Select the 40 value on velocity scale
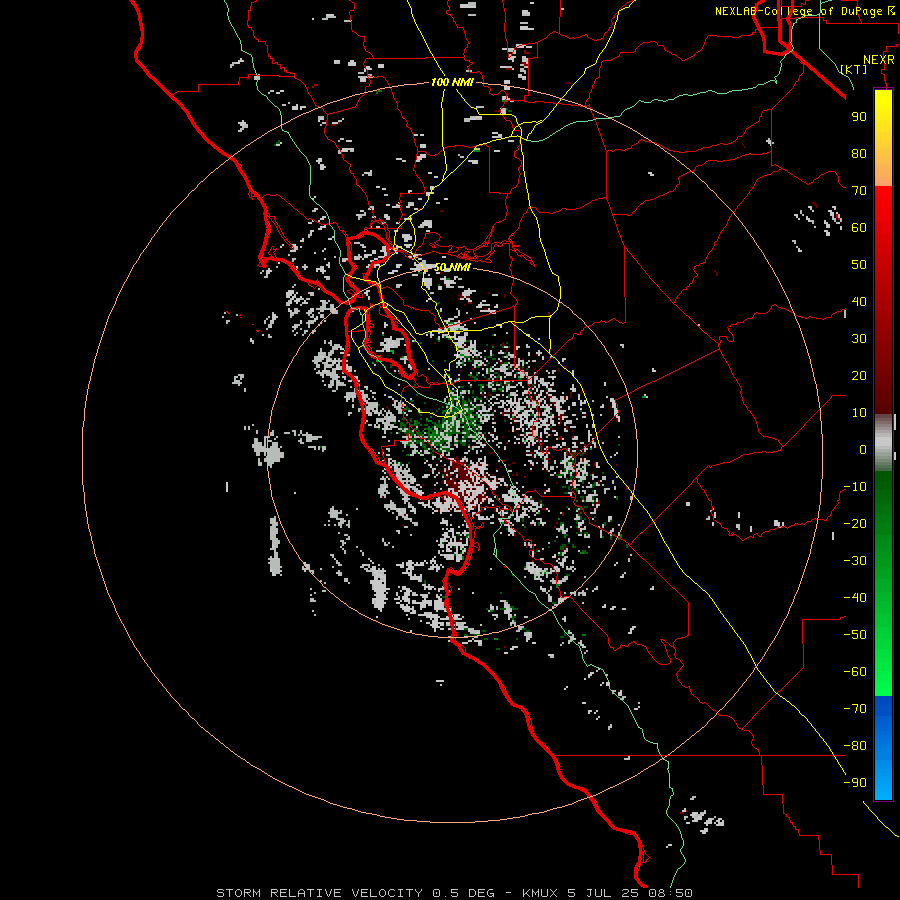900x900 pixels. click(859, 301)
